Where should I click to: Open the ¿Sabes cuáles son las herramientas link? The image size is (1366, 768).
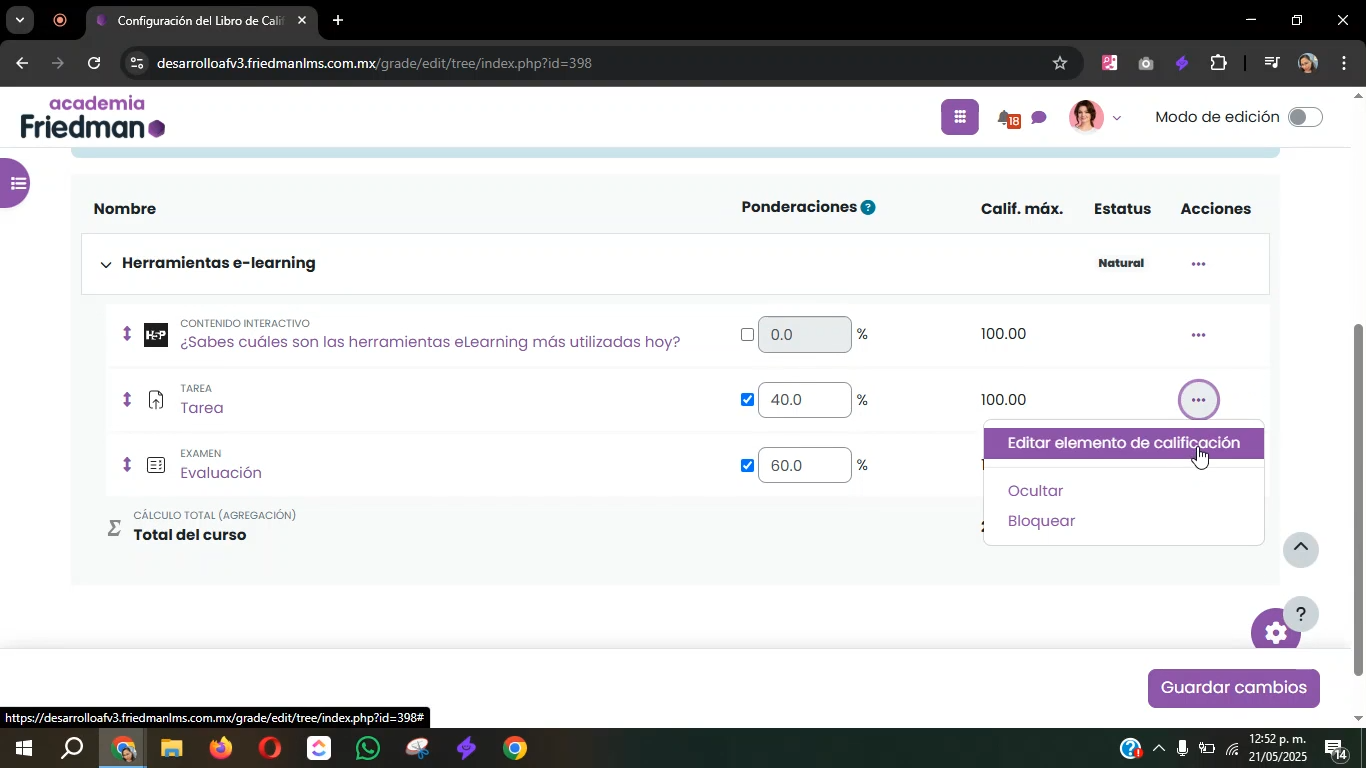click(430, 342)
